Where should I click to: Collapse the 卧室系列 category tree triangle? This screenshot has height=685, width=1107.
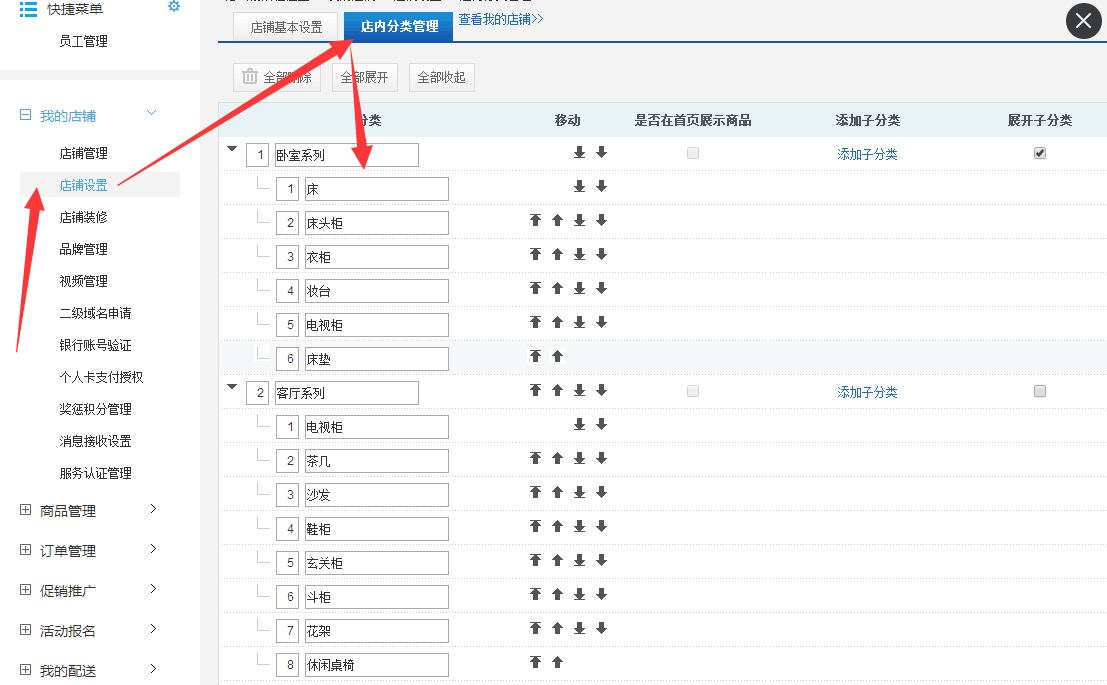[x=232, y=149]
